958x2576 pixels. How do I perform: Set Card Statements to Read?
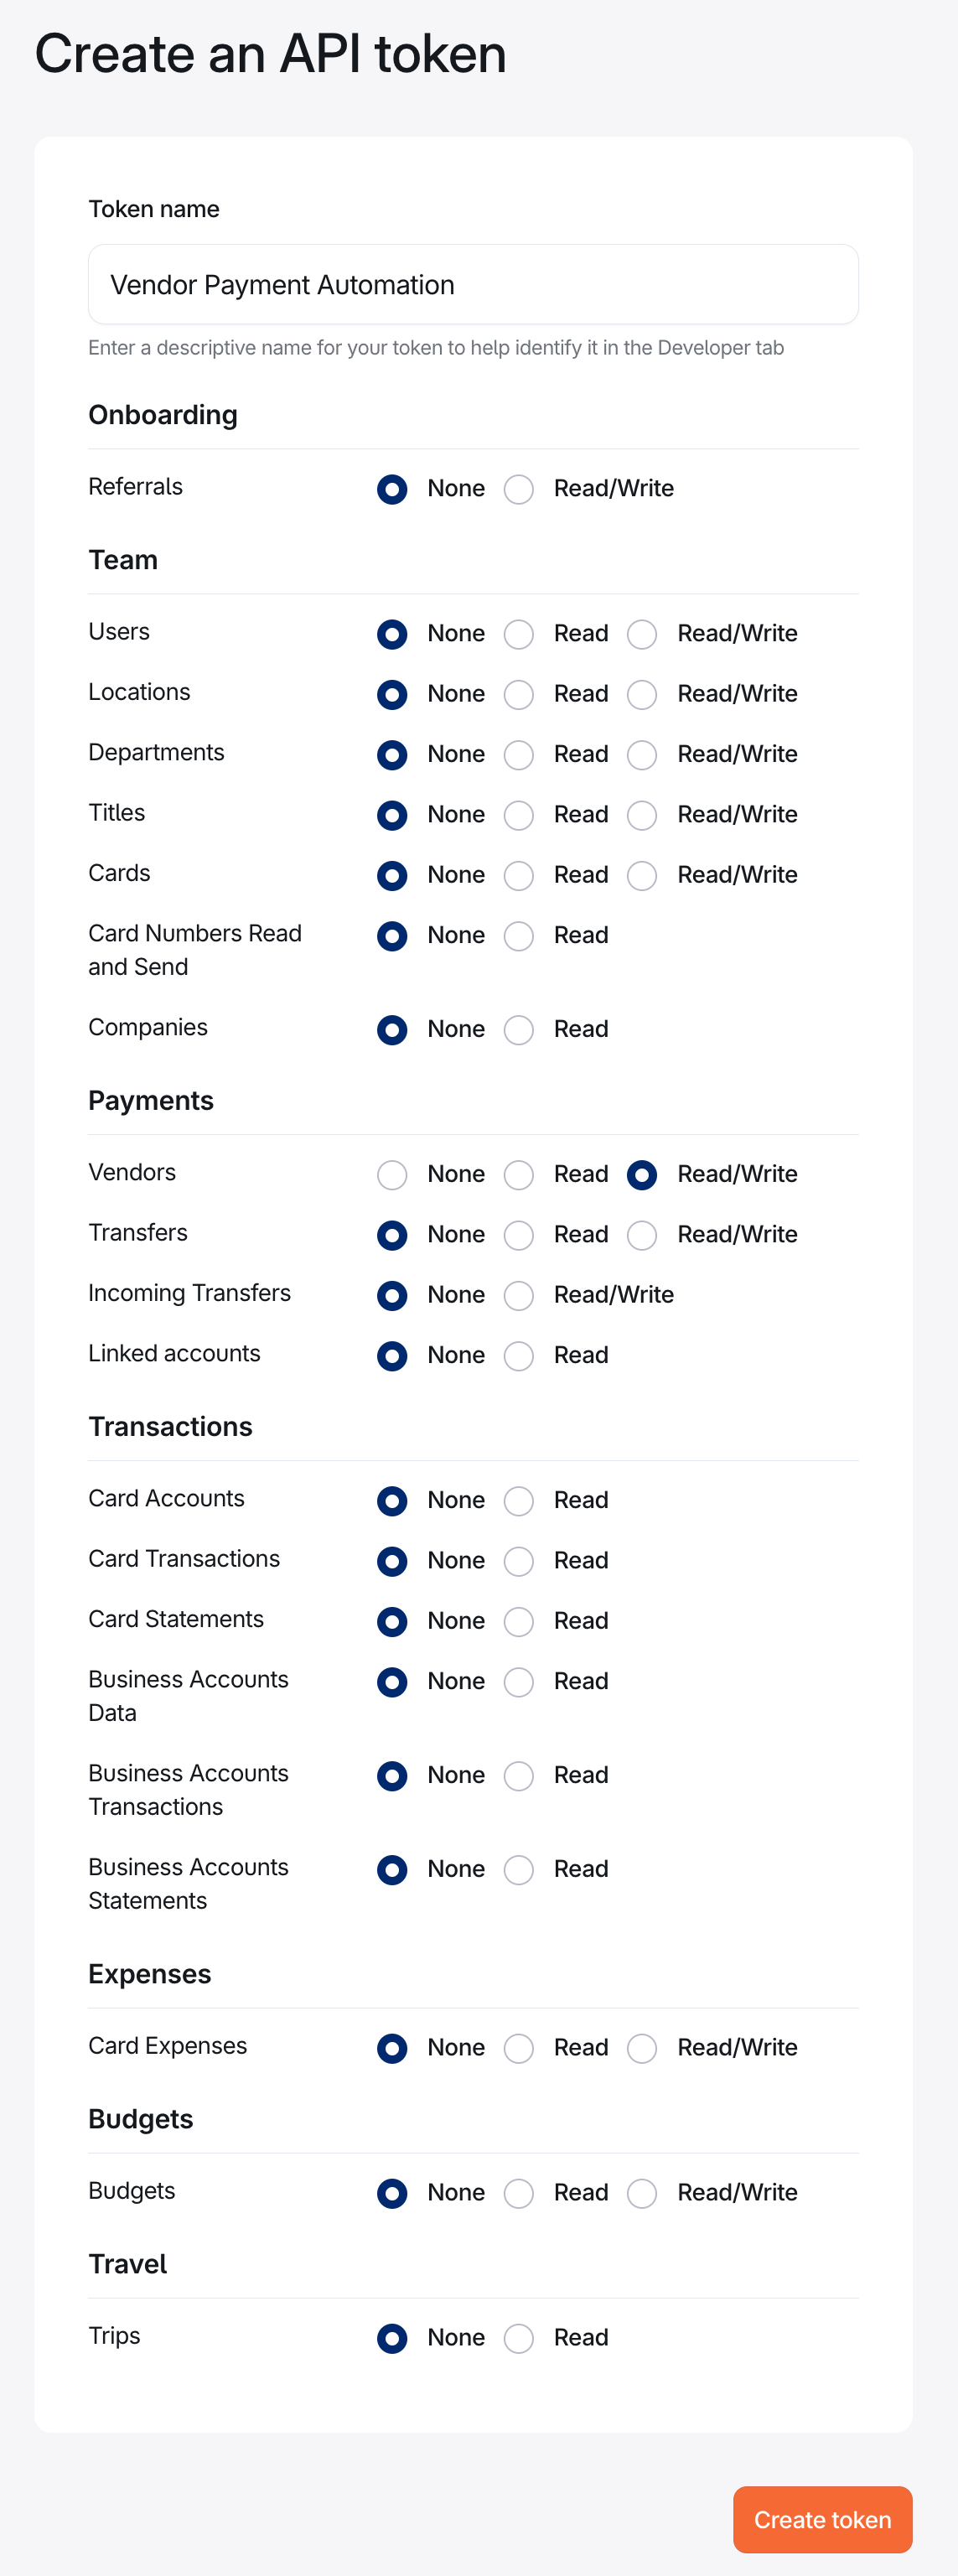519,1622
